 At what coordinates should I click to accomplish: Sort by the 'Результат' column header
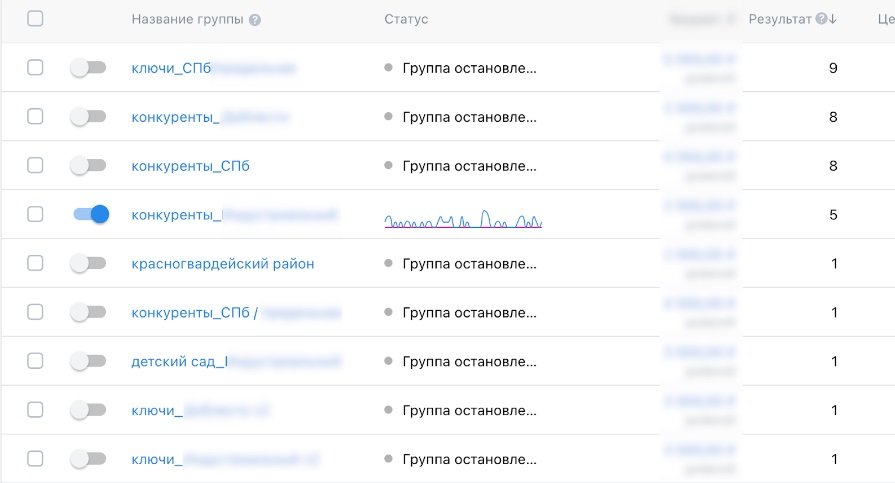(780, 19)
